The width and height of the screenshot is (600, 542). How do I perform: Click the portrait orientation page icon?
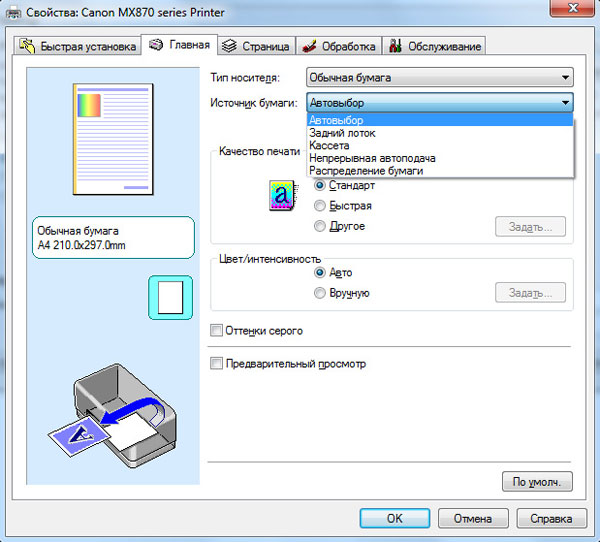171,297
